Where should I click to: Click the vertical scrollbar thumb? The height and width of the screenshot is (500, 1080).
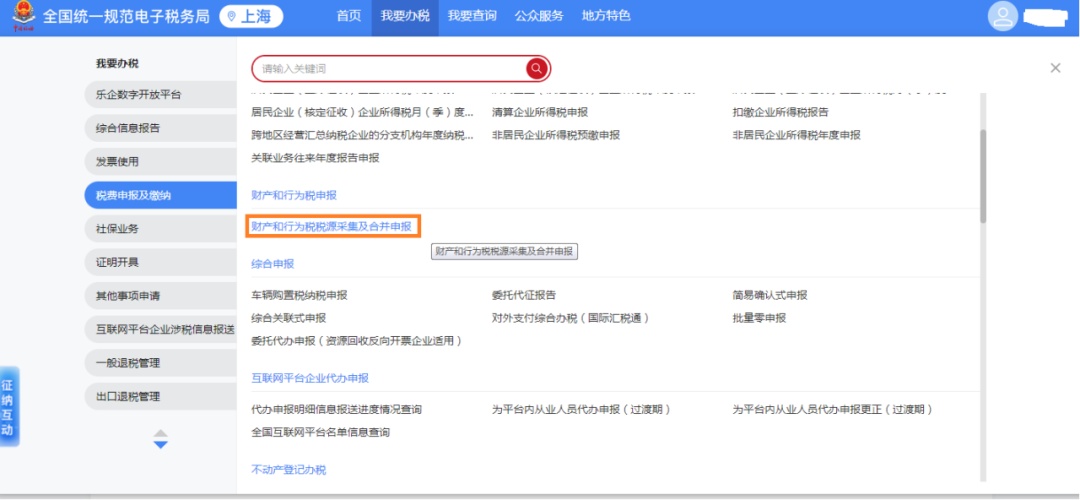click(983, 175)
